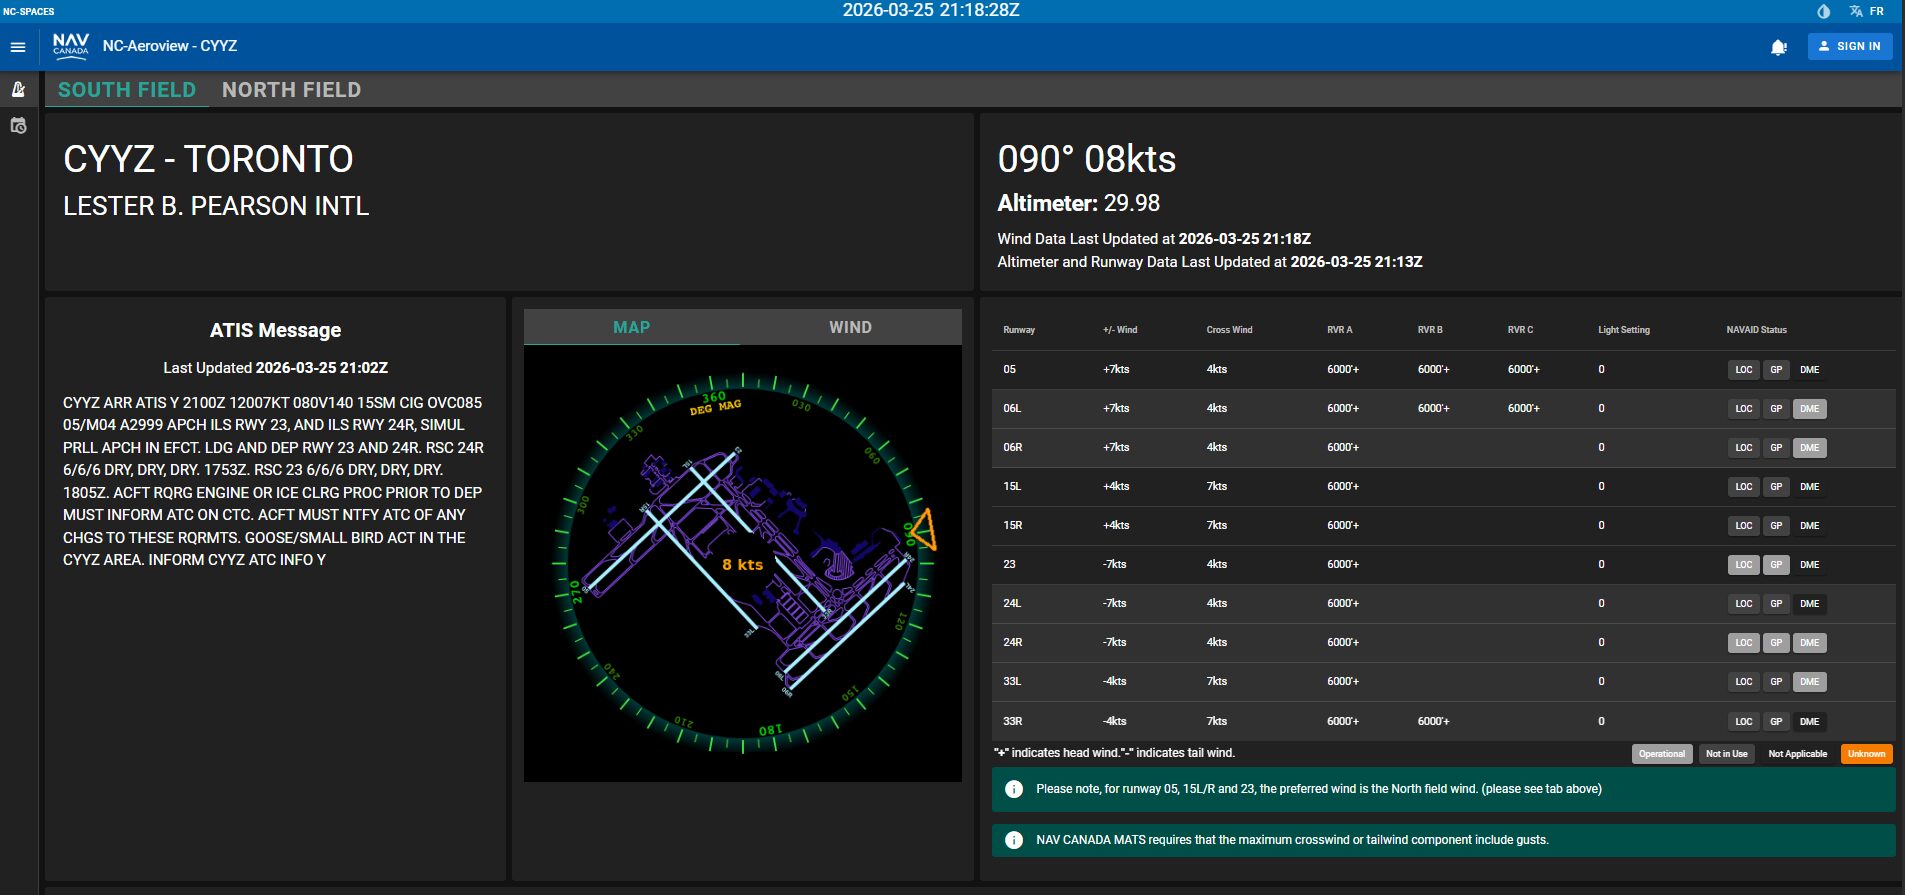Click the LOC status chip for runway 05

[1744, 370]
